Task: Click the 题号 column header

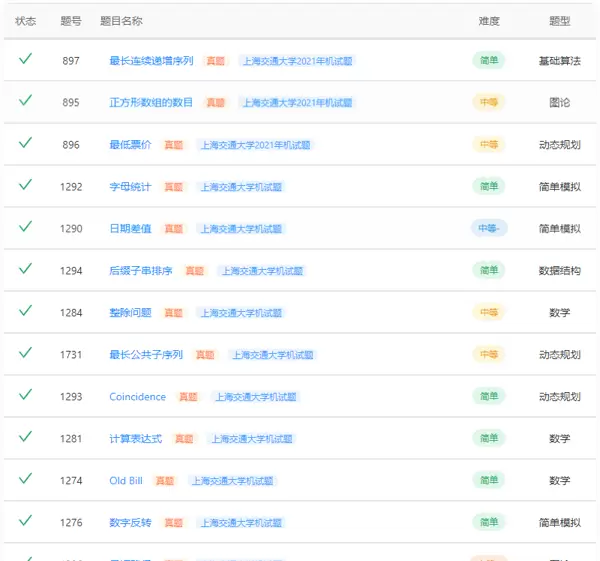Action: [x=71, y=21]
